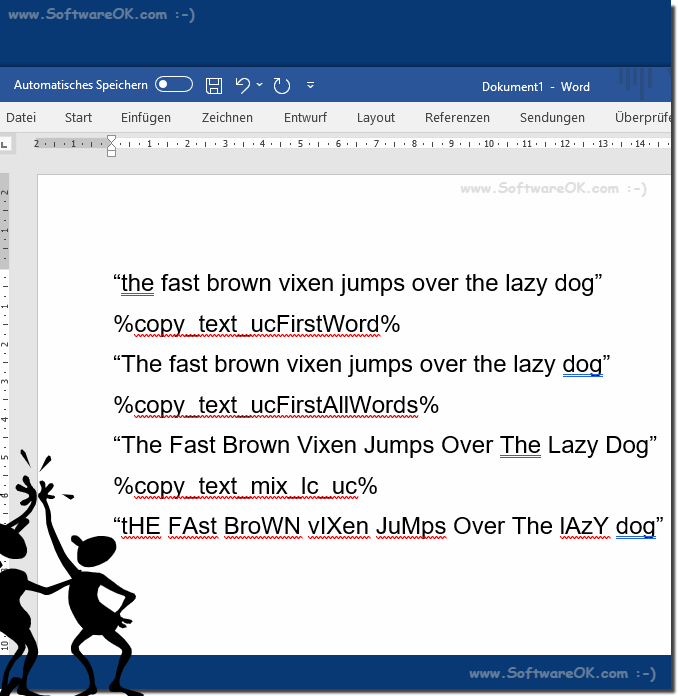Click the underlined word "The" before Lazy Dog
This screenshot has height=696, width=678.
(520, 445)
